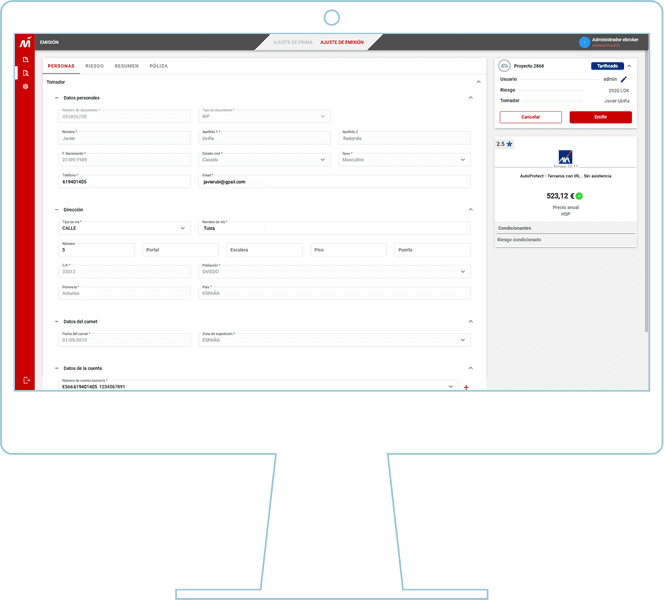Collapse Datos personales with the minus icon

pyautogui.click(x=56, y=98)
